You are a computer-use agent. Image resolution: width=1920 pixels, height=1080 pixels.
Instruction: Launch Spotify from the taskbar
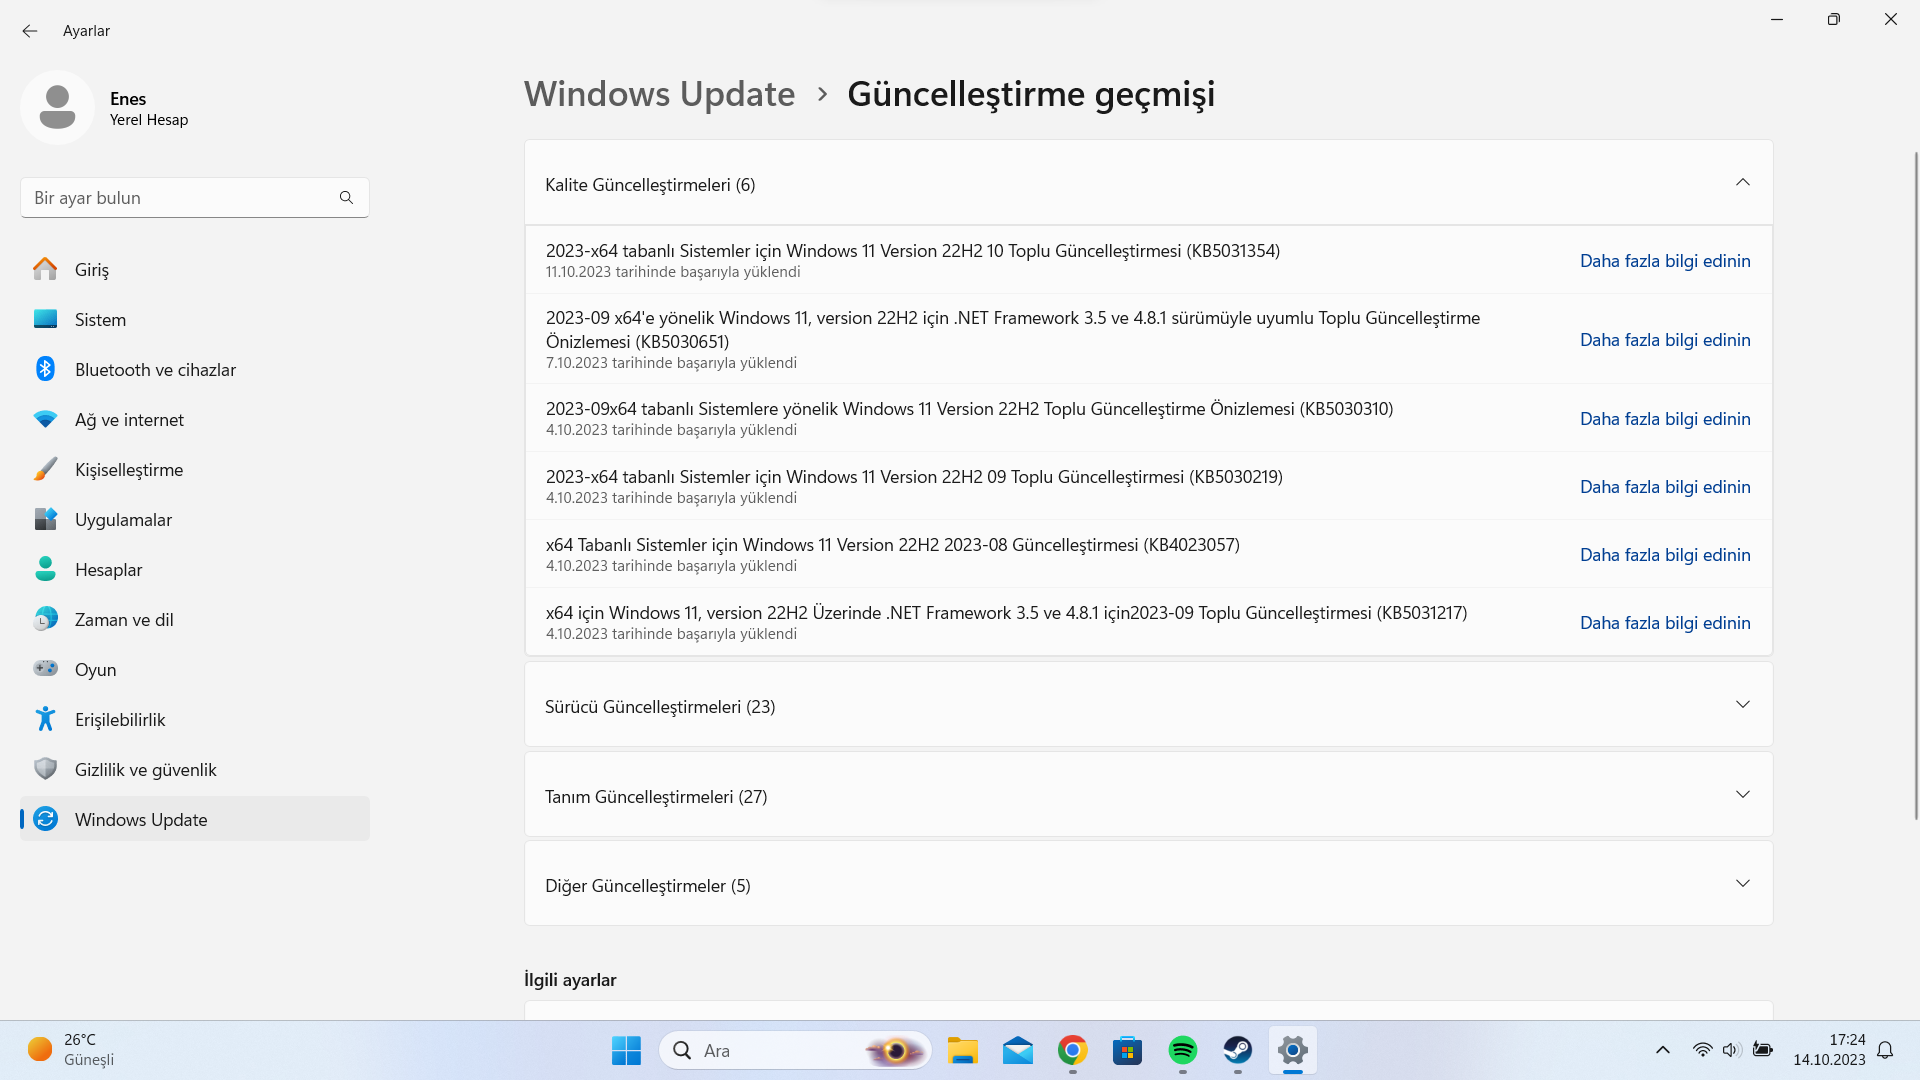point(1182,1050)
